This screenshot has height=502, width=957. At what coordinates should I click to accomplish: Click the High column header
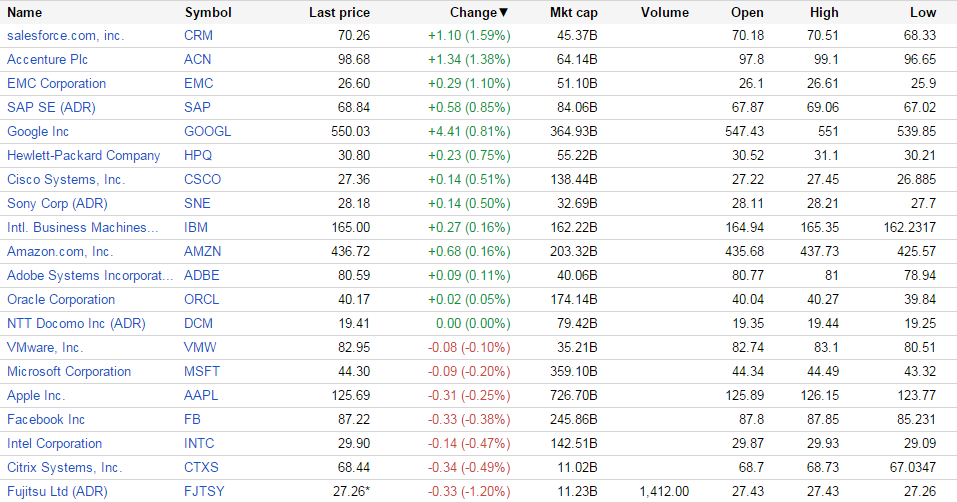824,13
